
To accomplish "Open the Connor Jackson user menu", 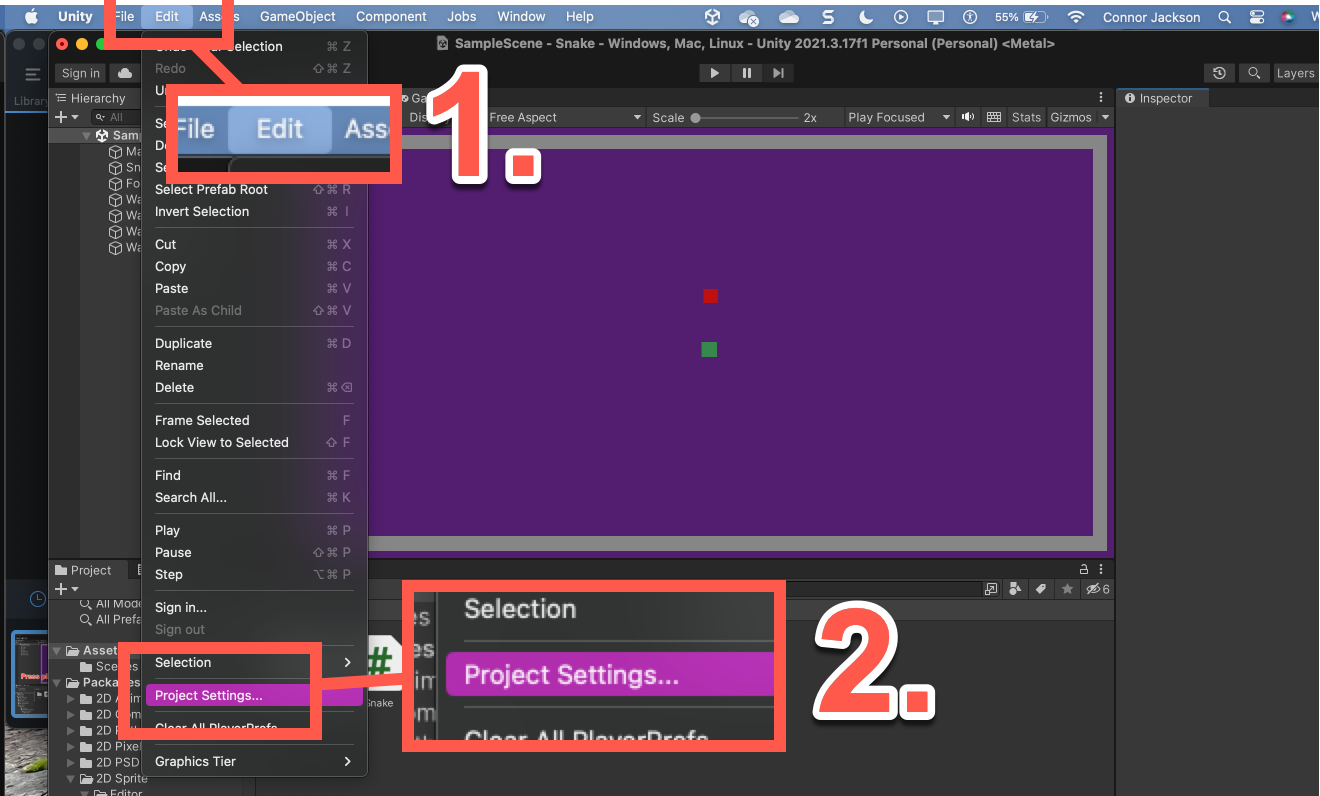I will pyautogui.click(x=1151, y=17).
